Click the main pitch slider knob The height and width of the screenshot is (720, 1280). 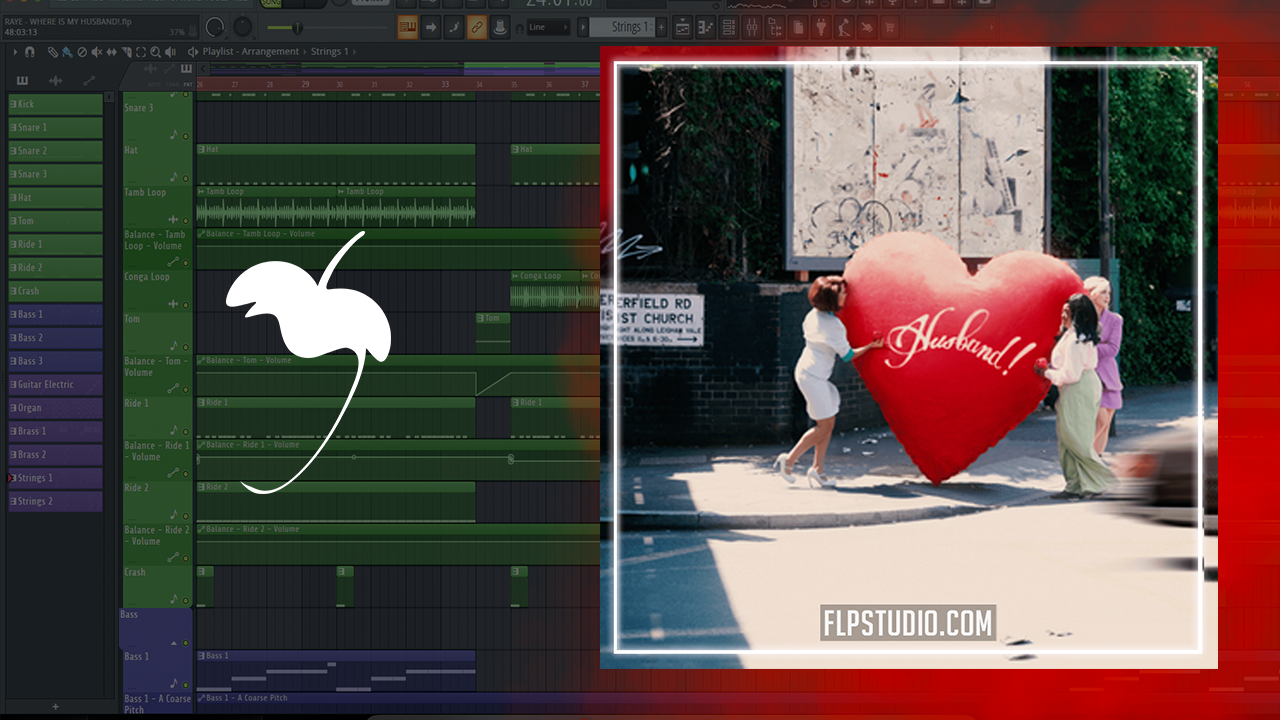coord(297,27)
